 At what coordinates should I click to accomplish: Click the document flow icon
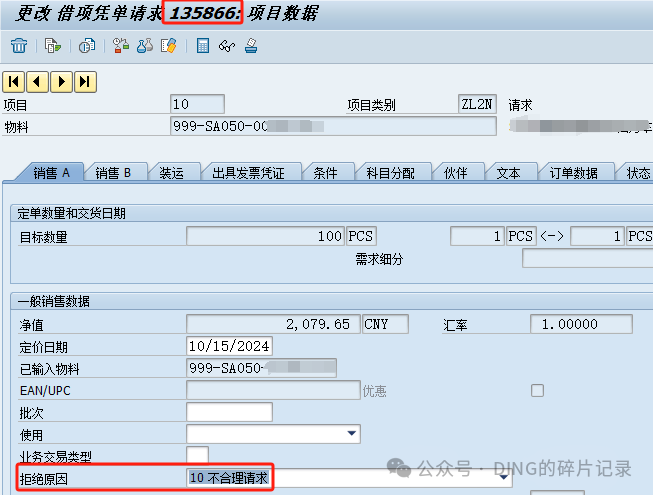pyautogui.click(x=52, y=45)
